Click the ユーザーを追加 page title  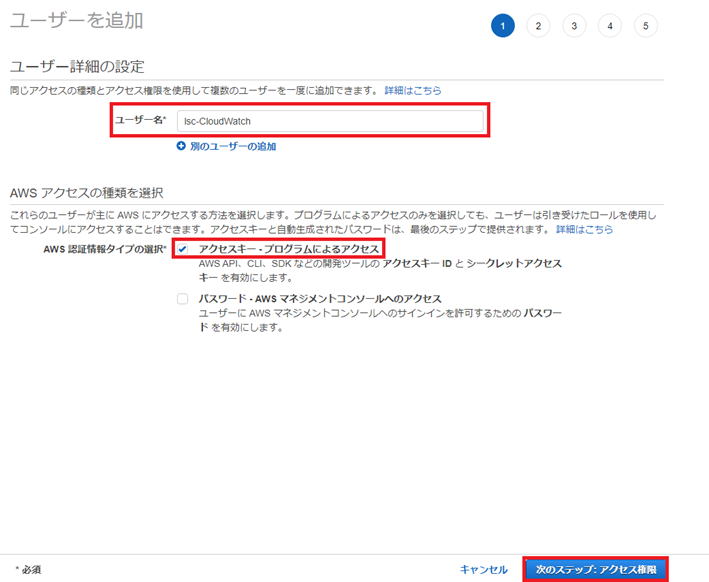(76, 21)
